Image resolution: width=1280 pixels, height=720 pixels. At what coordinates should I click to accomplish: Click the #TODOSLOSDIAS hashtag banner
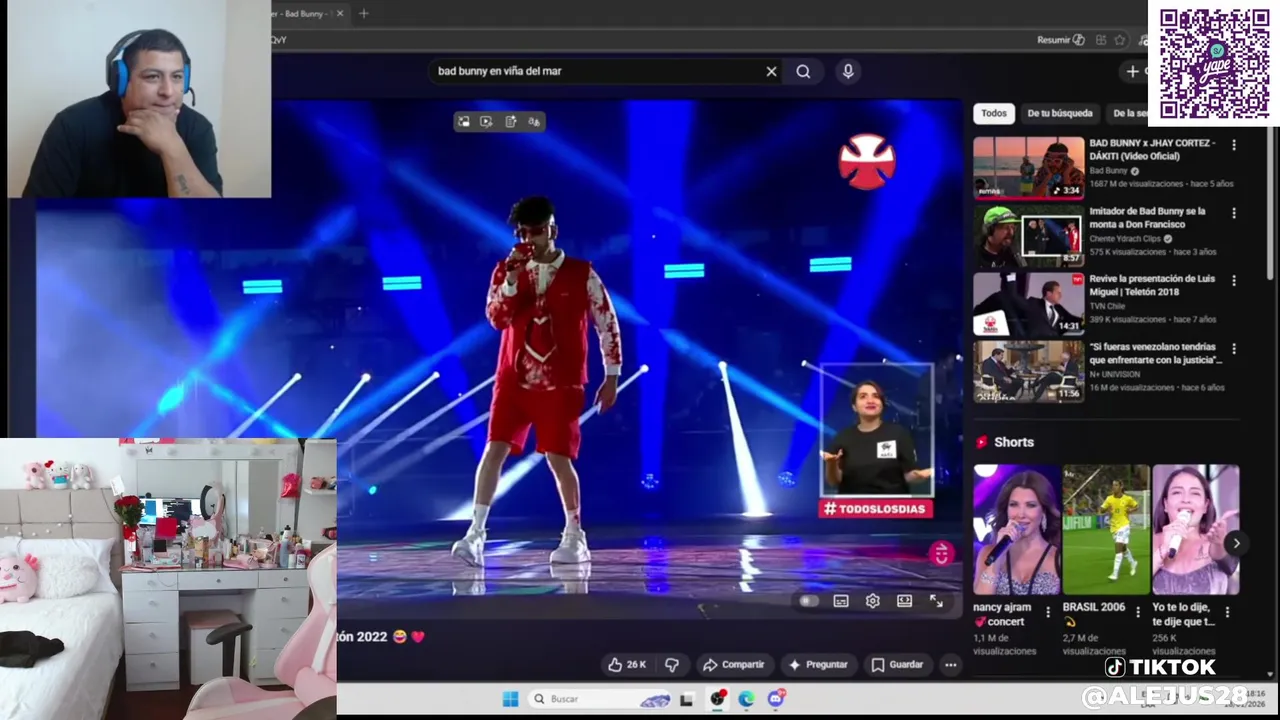tap(875, 509)
